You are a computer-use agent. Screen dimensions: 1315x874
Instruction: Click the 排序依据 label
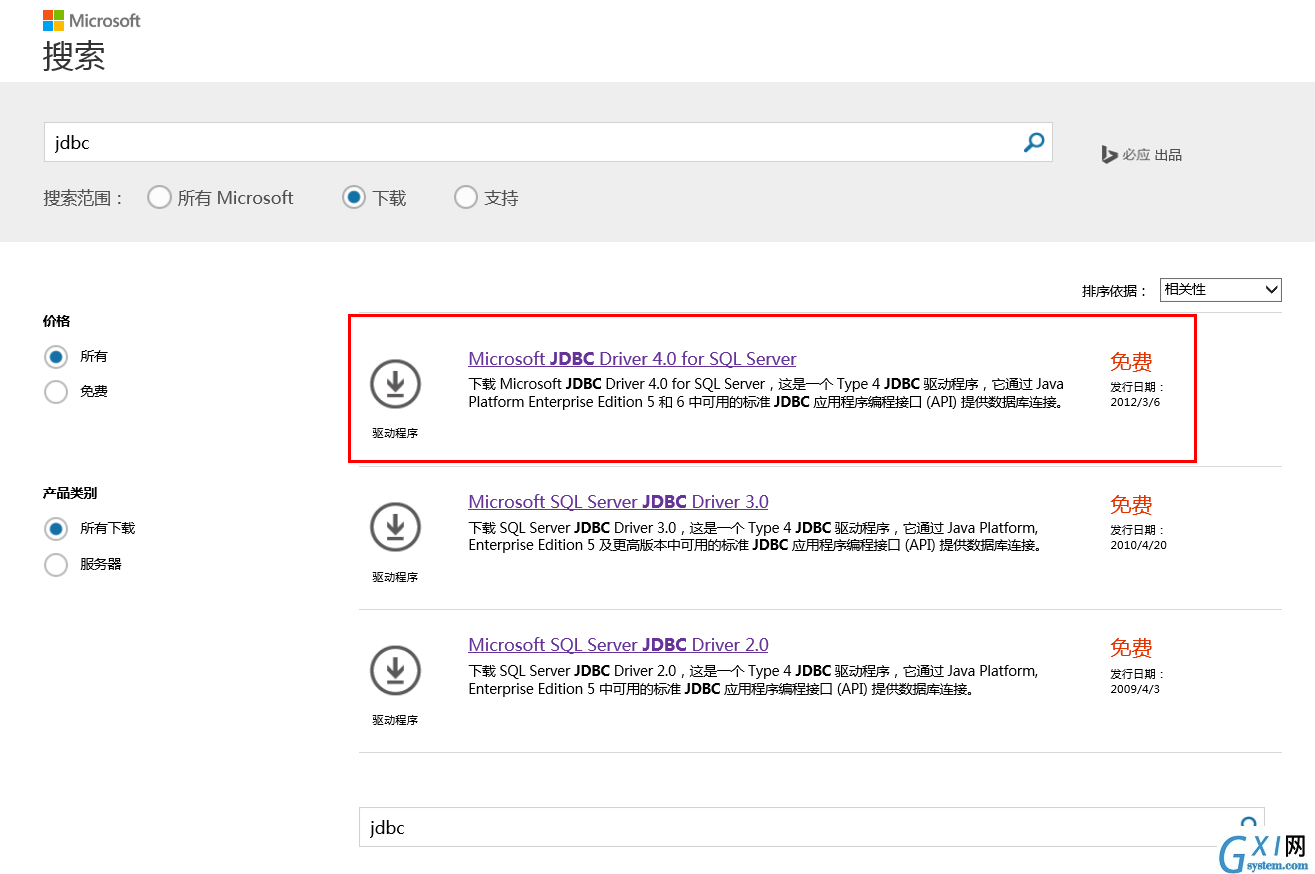tap(1115, 291)
